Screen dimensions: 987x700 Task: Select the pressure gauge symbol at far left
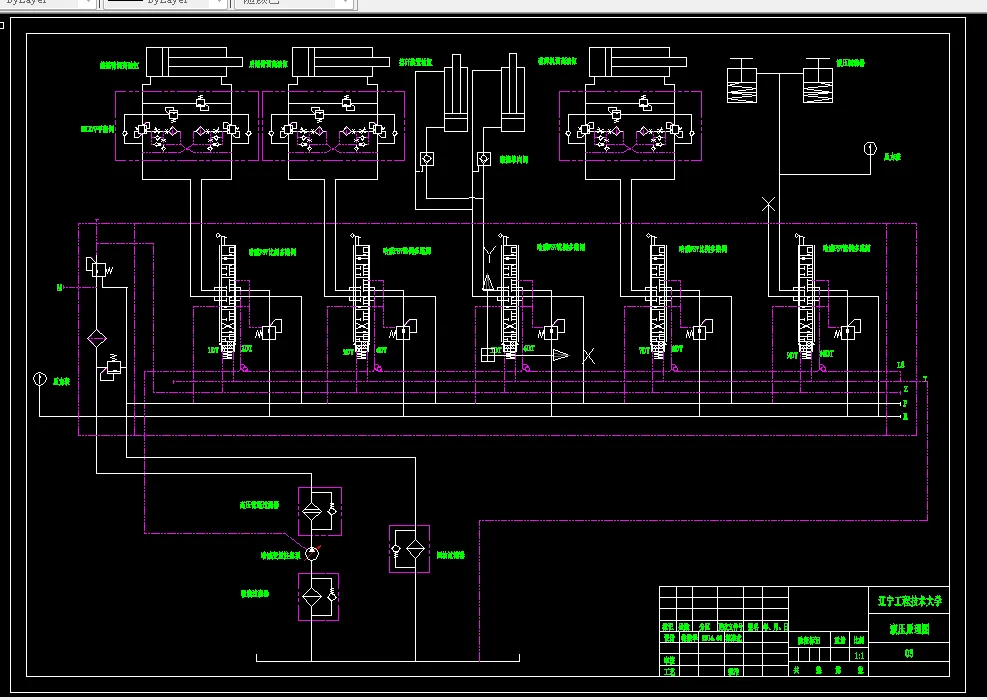(x=40, y=379)
